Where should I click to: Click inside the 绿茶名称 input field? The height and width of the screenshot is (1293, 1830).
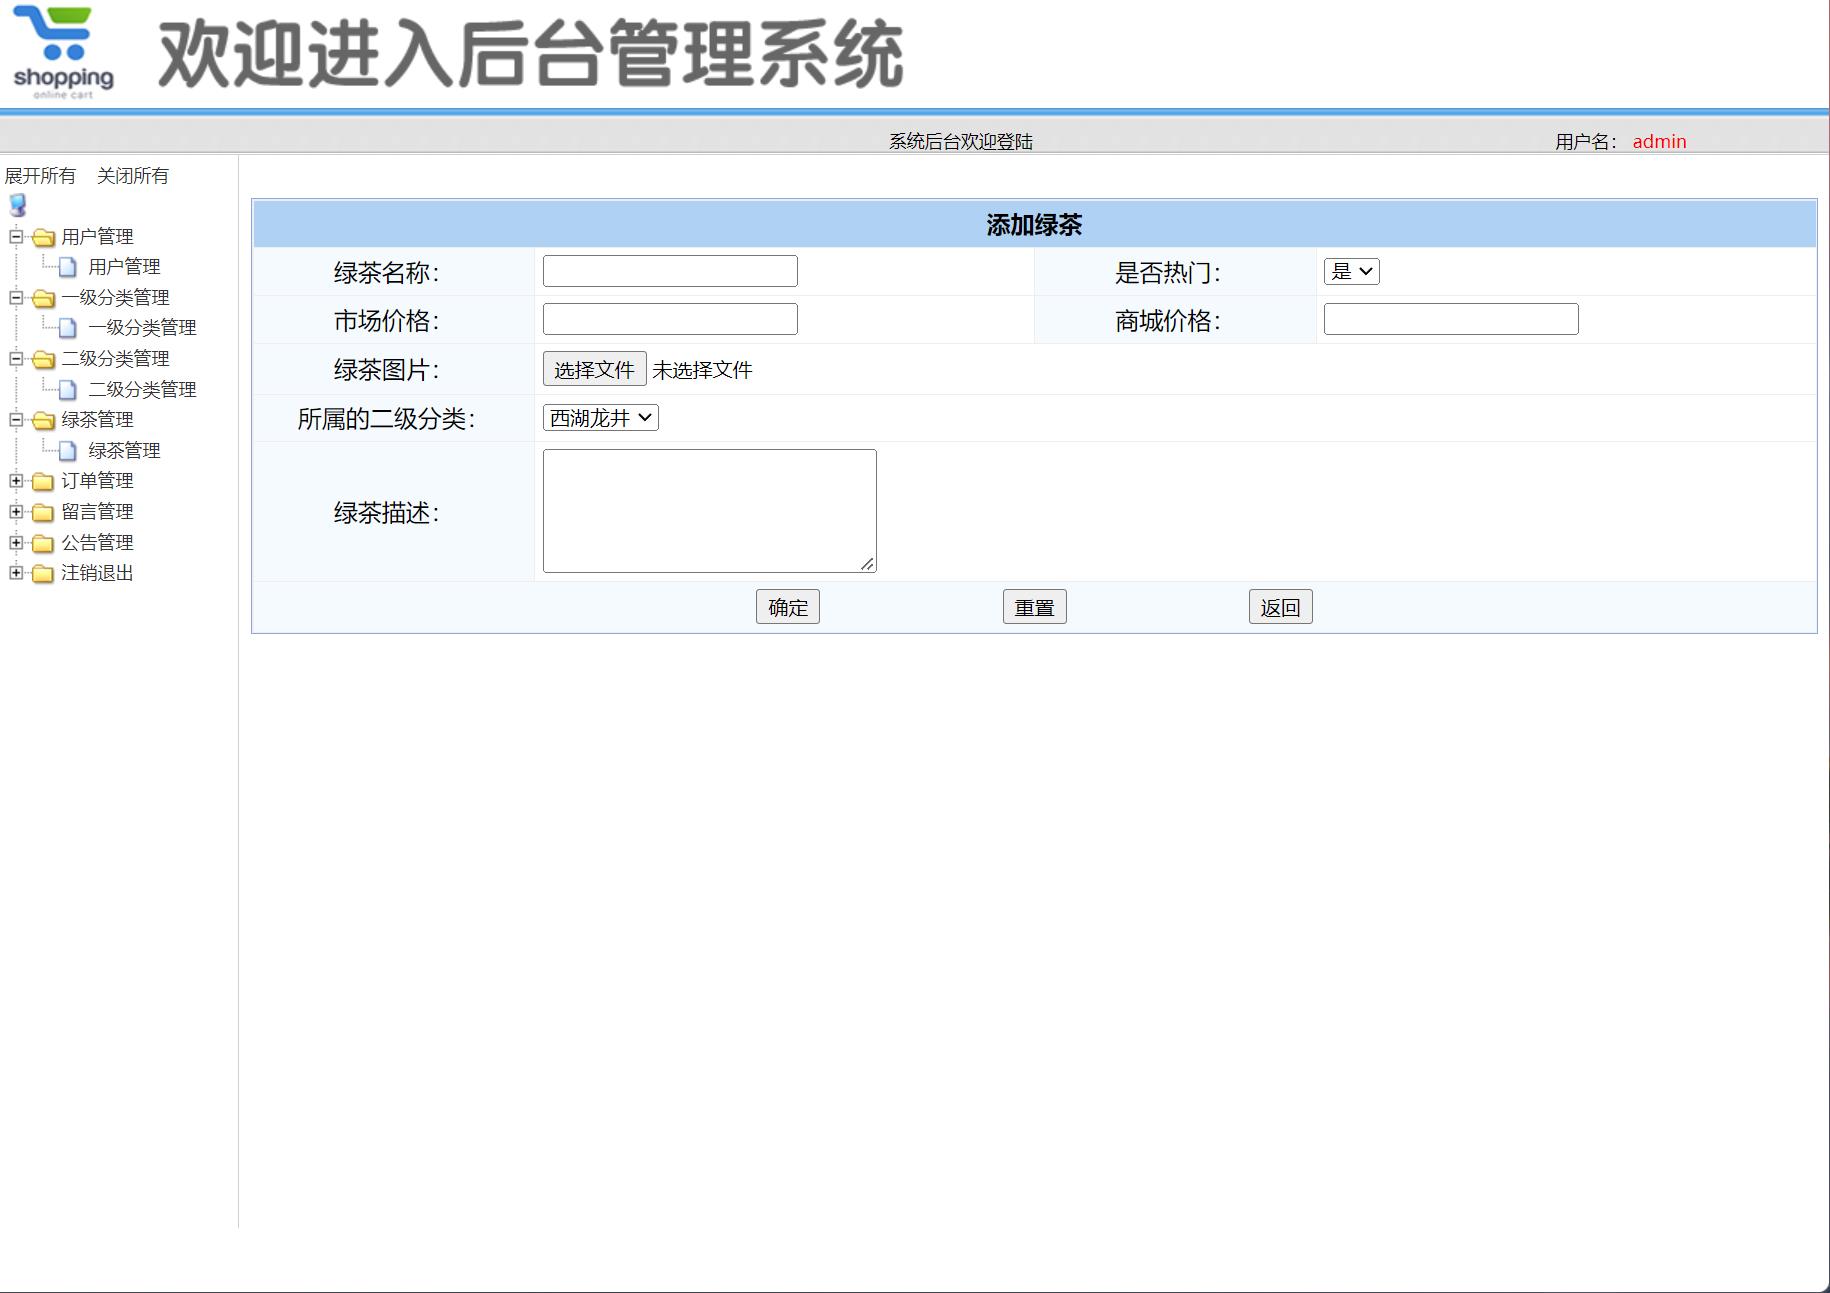tap(669, 270)
